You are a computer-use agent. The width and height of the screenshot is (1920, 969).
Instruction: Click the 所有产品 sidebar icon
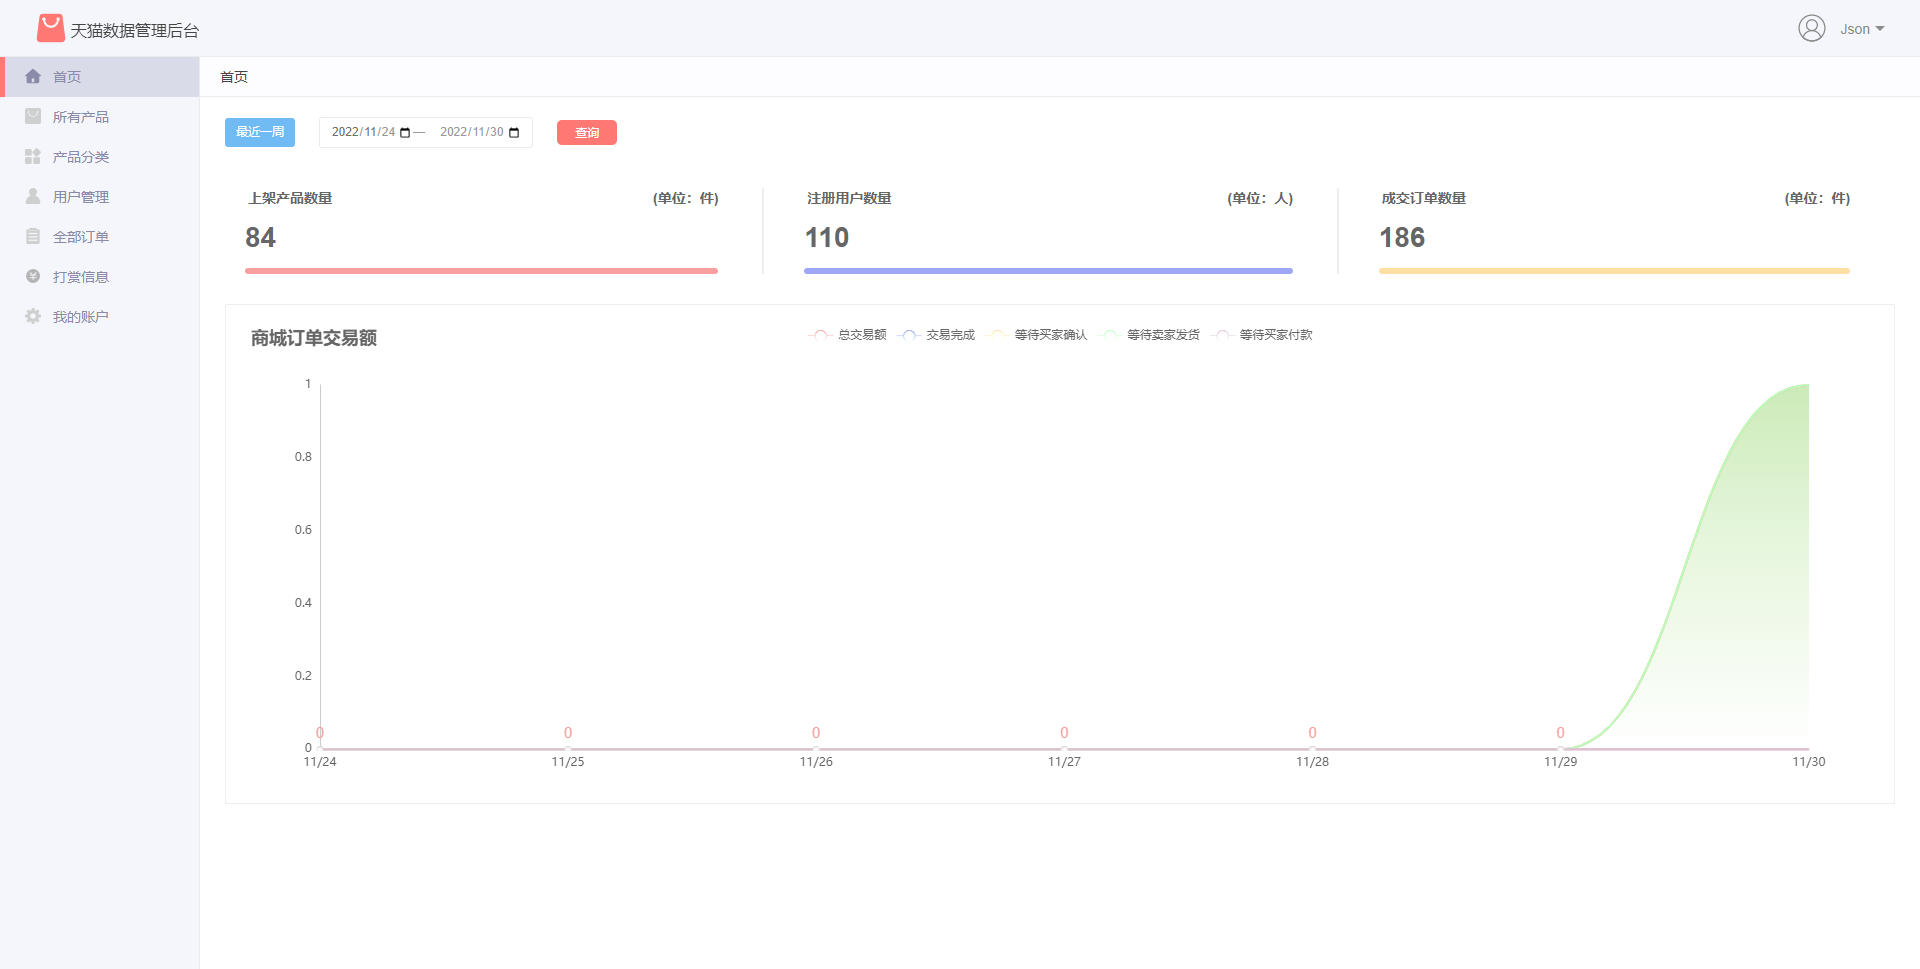tap(33, 116)
